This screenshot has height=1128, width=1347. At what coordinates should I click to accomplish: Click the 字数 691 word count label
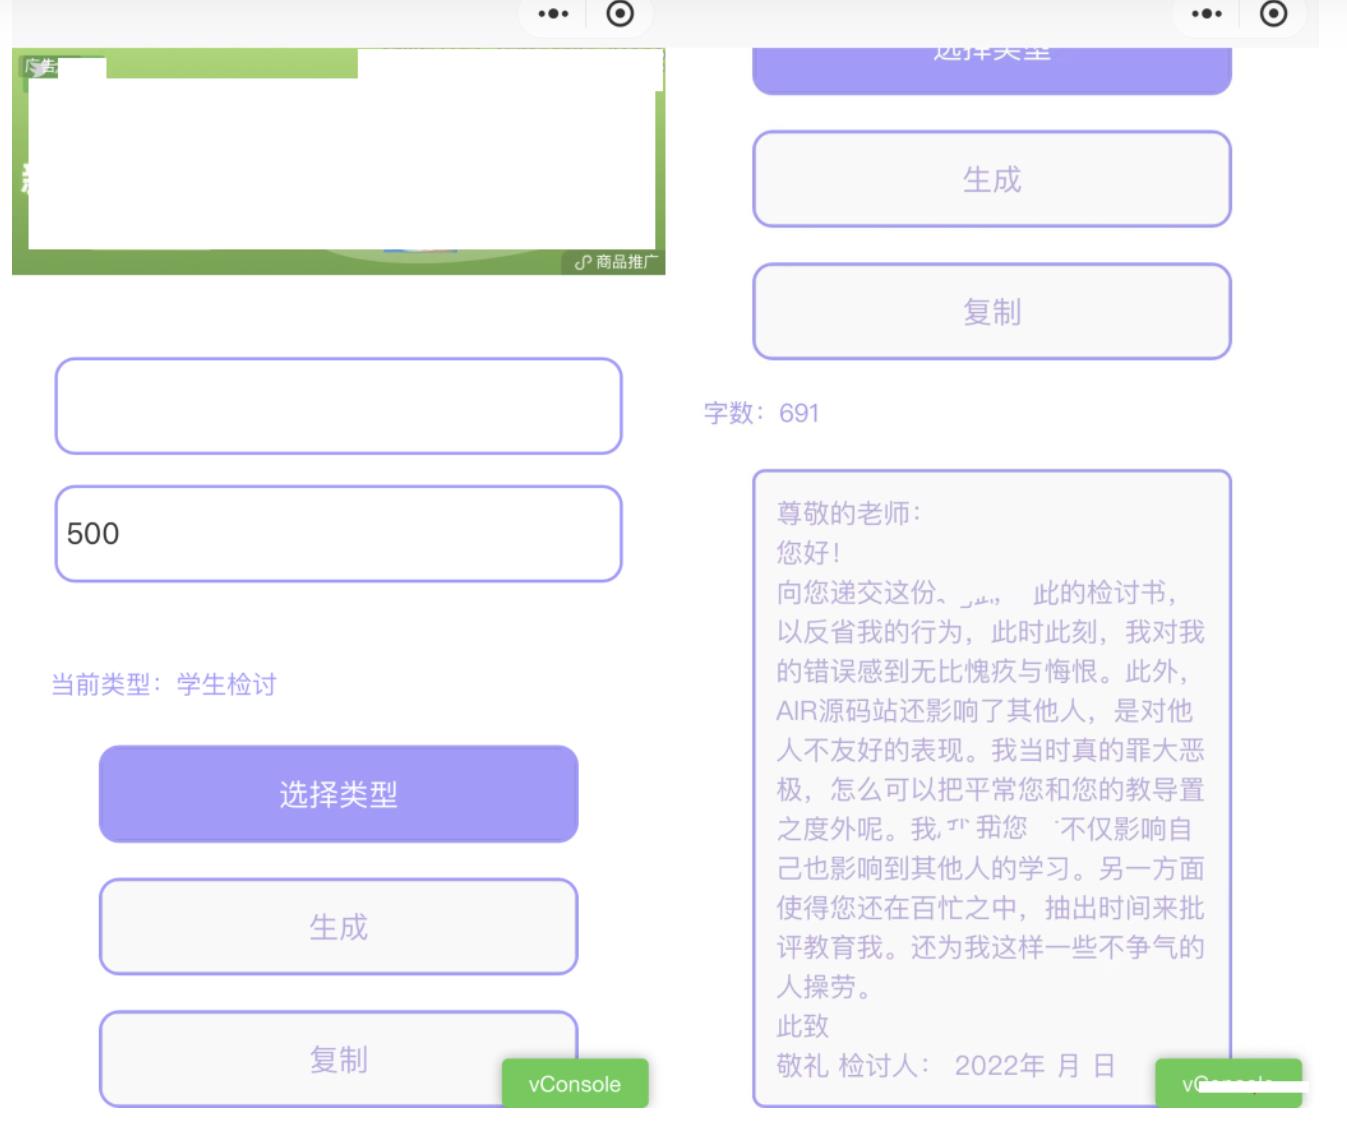(762, 412)
